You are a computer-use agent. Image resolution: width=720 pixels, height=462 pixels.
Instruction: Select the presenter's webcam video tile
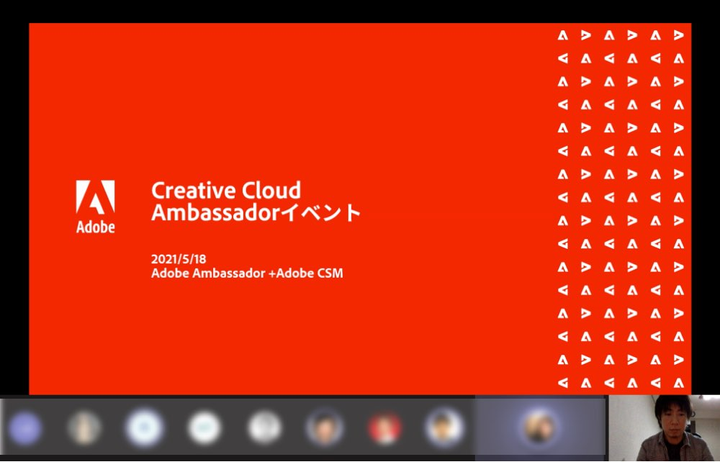tap(664, 428)
